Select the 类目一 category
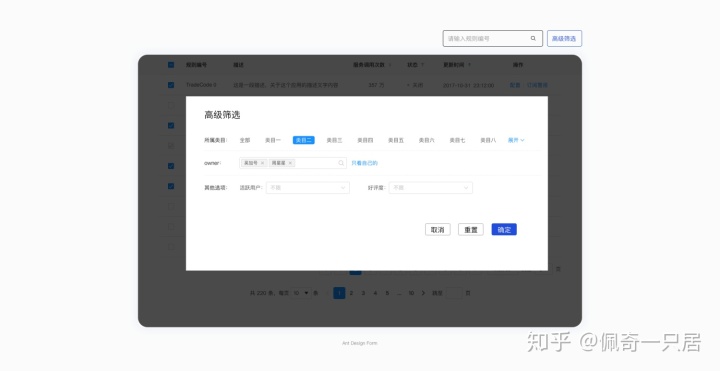This screenshot has height=371, width=720. pyautogui.click(x=273, y=140)
